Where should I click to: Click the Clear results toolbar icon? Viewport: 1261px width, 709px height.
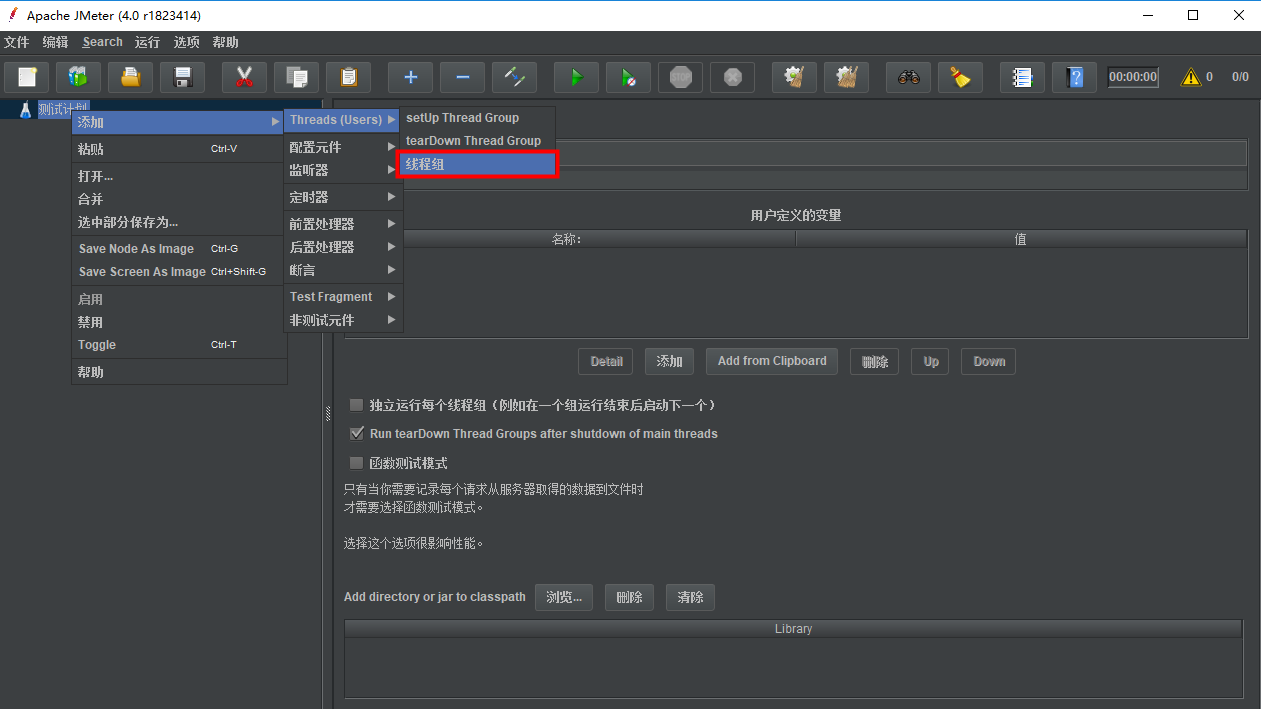[x=794, y=77]
